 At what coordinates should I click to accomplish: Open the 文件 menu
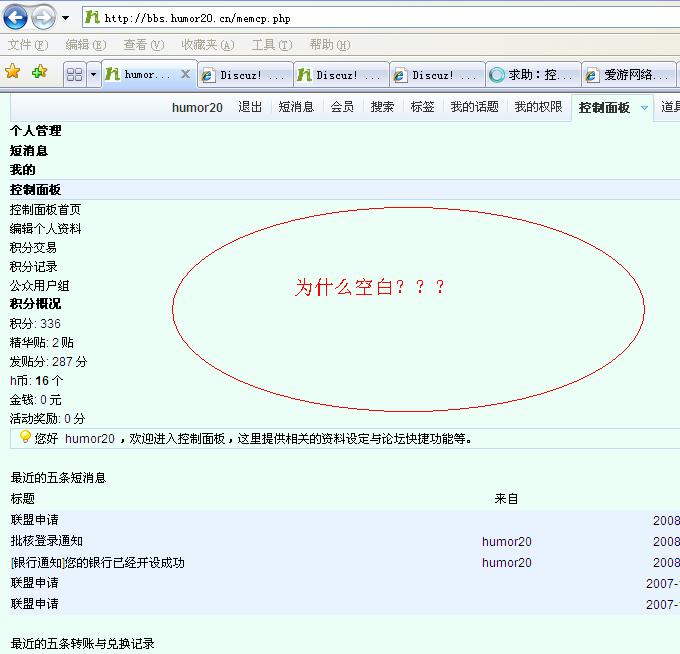(28, 45)
